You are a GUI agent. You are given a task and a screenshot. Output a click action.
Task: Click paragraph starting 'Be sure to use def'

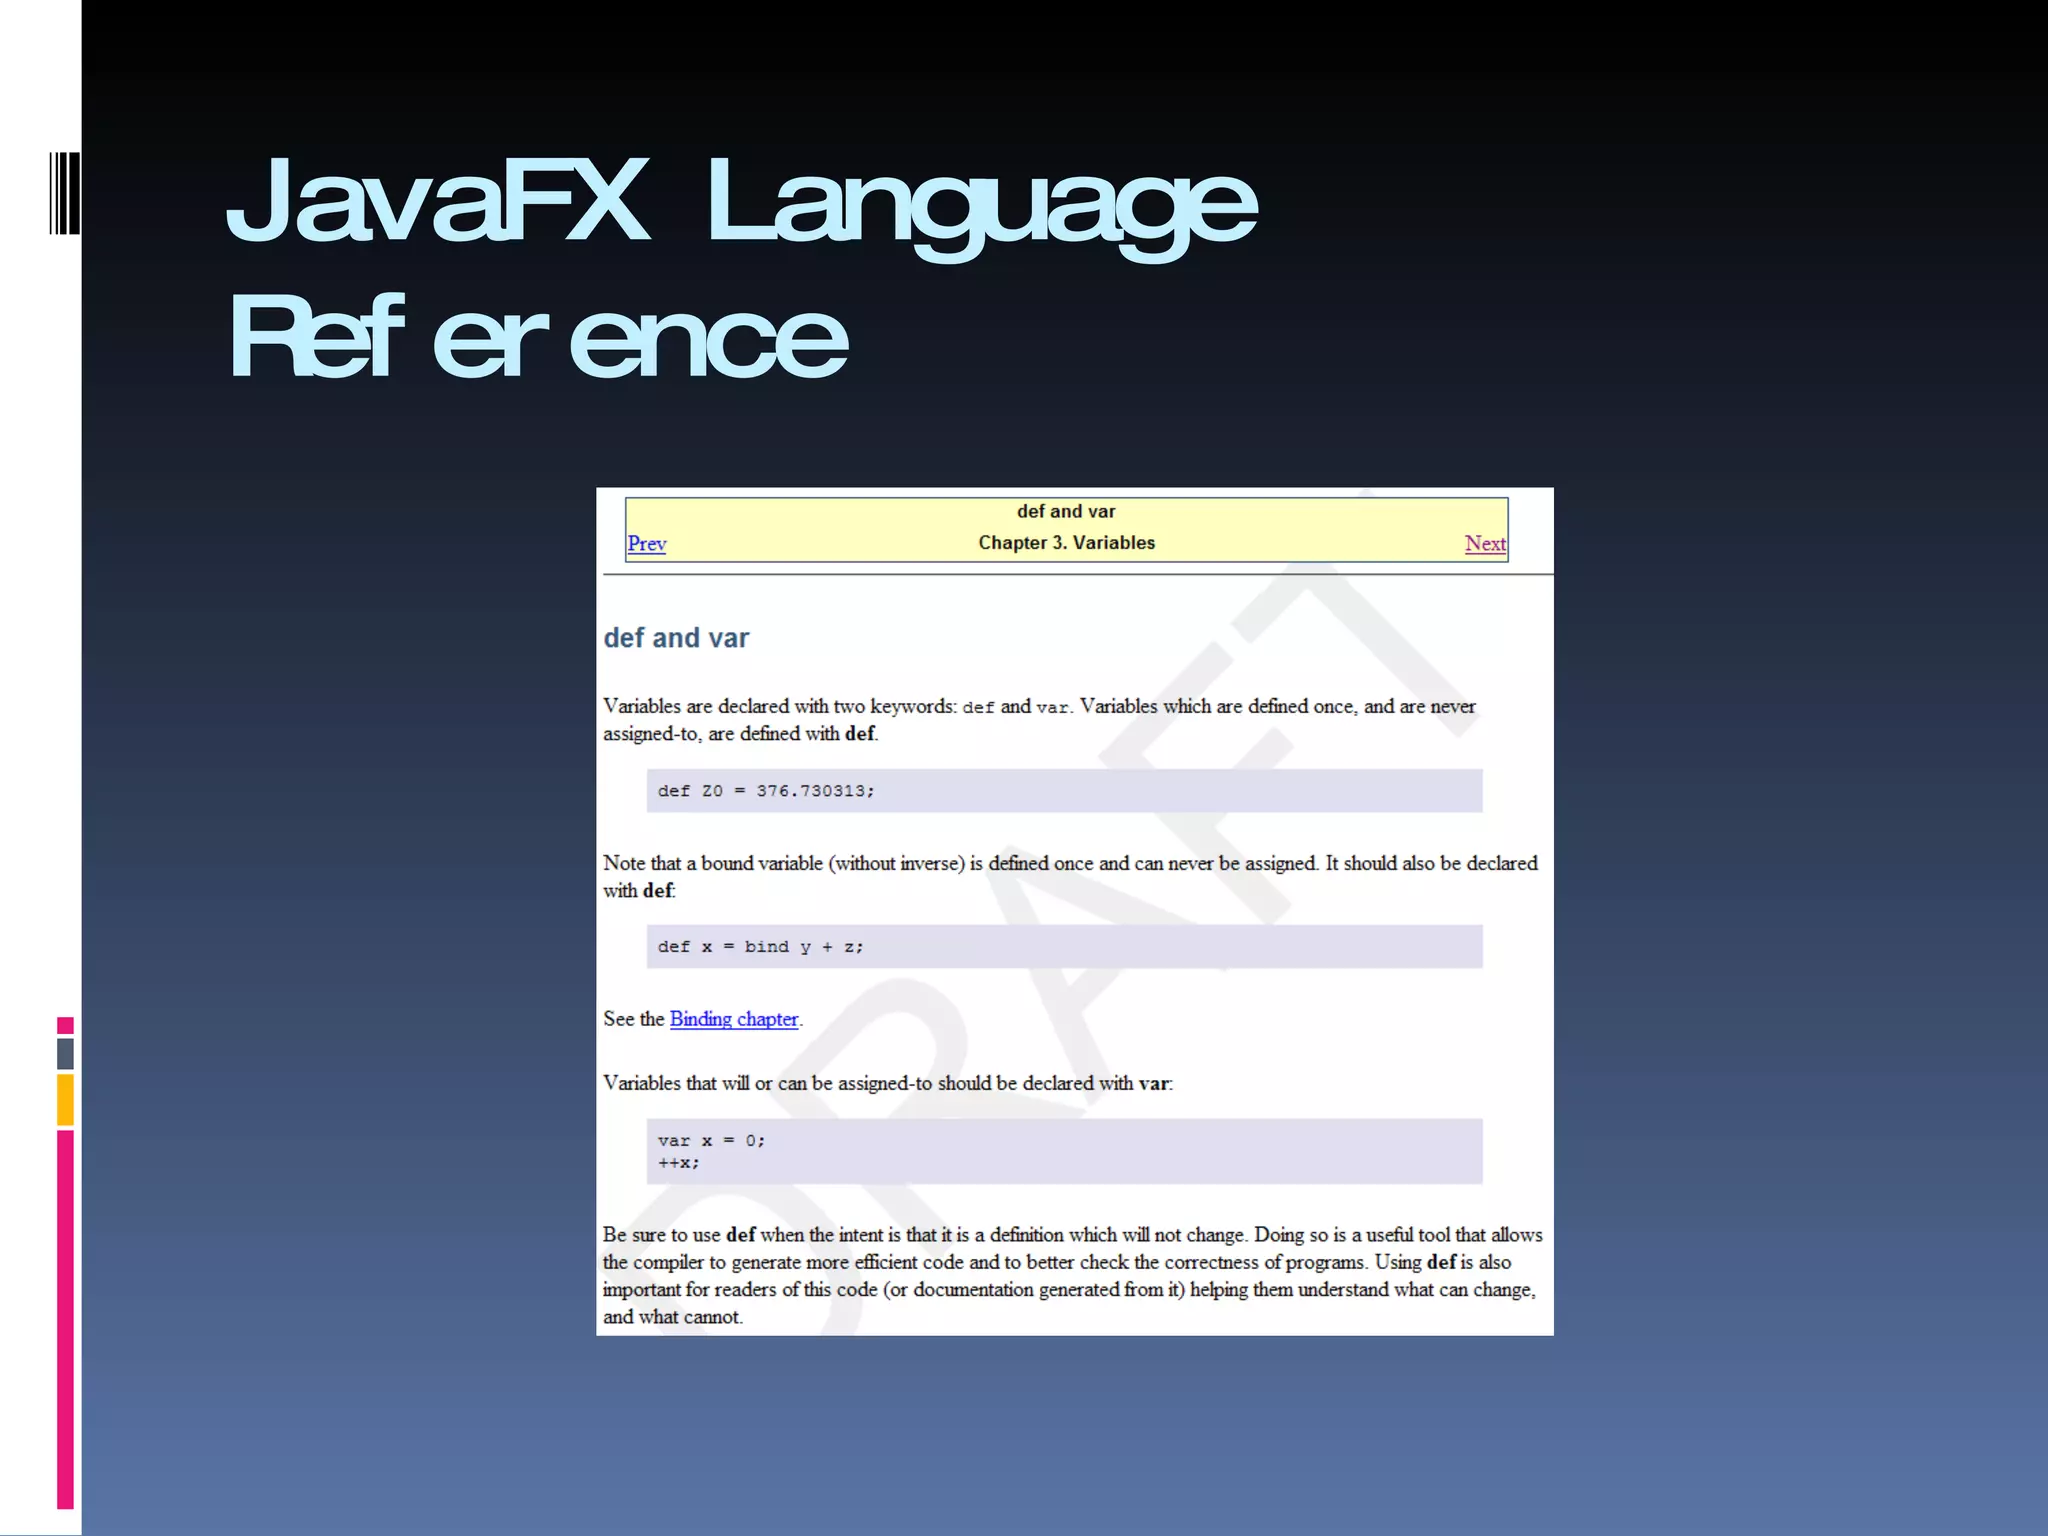(x=1072, y=1276)
